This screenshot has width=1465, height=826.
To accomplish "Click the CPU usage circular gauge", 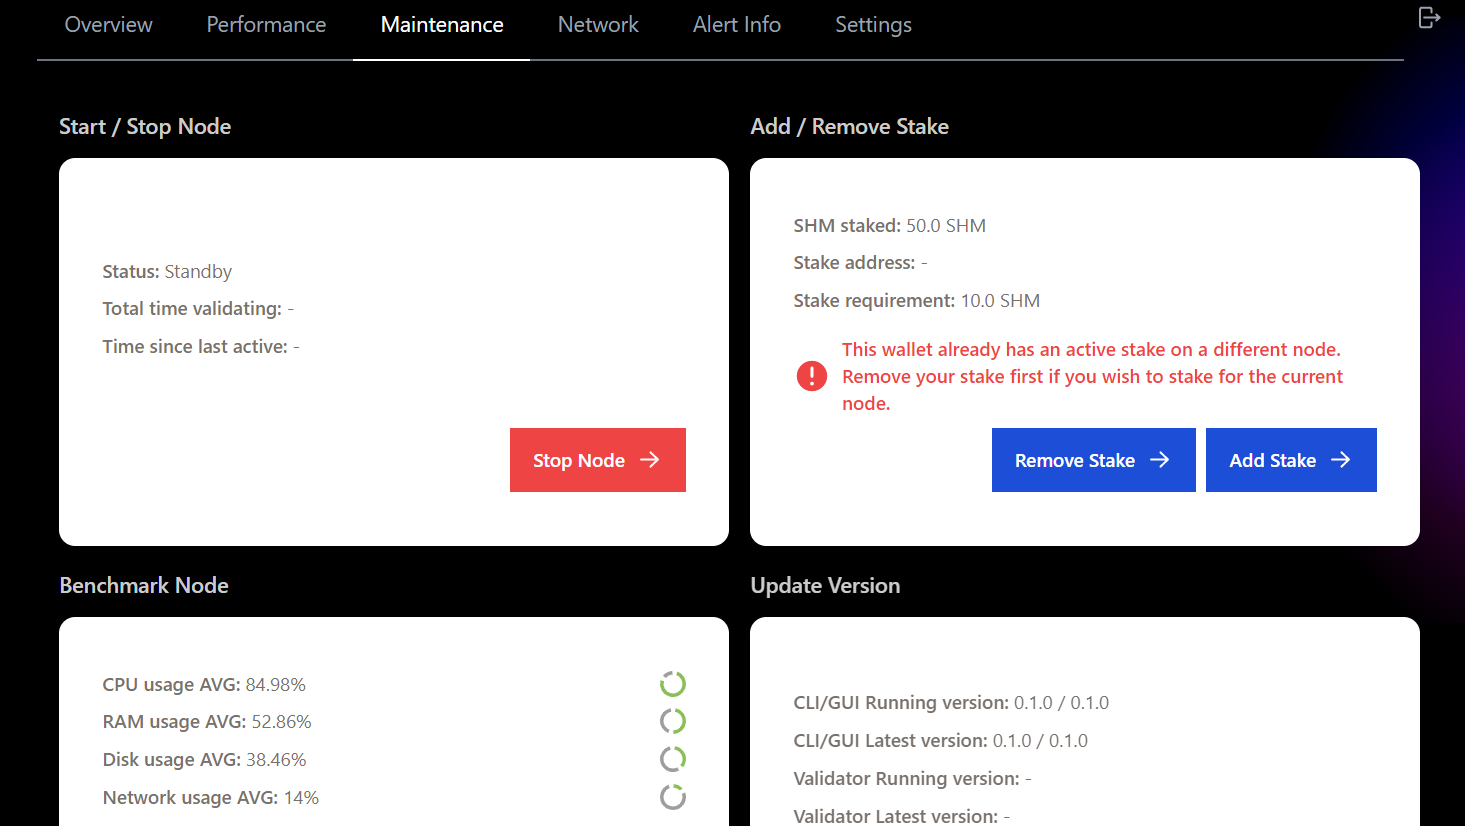I will [673, 684].
